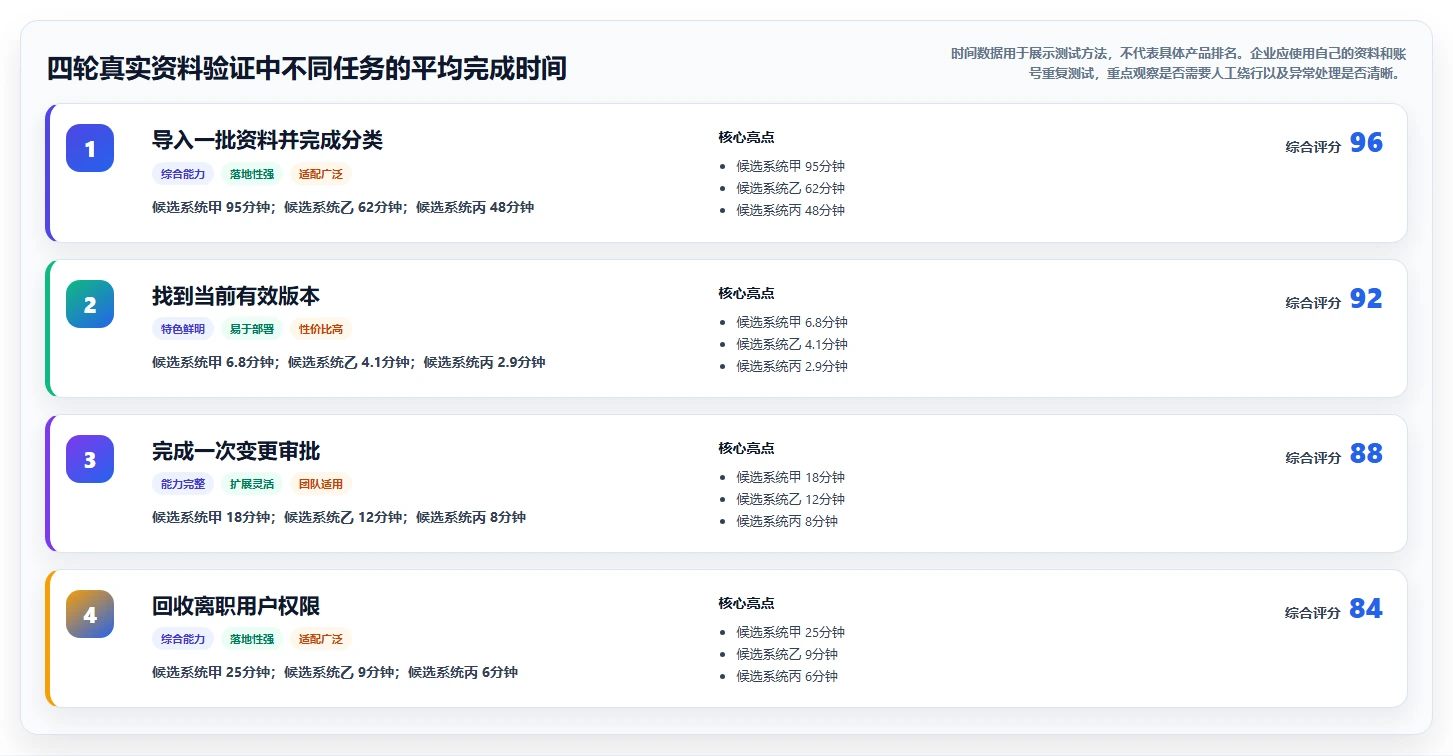The image size is (1453, 756).
Task: Select the 扩展灵活 tag
Action: point(252,484)
